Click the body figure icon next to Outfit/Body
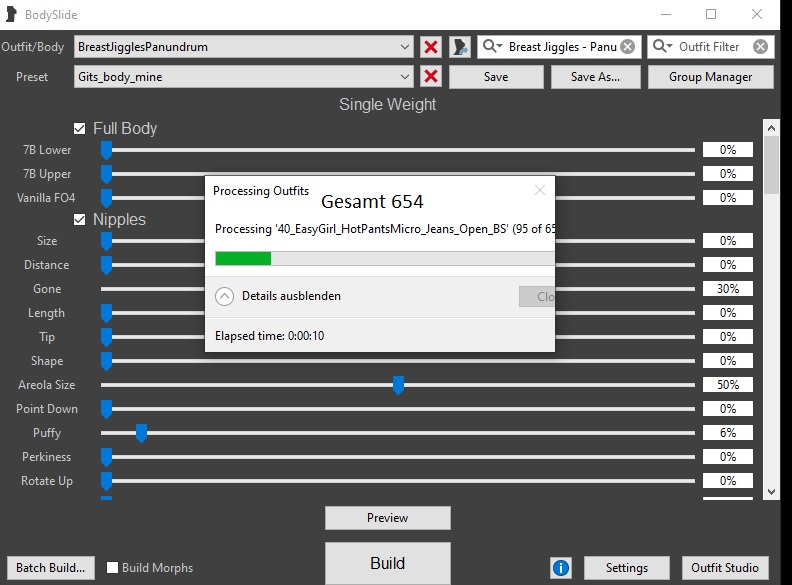Viewport: 792px width, 585px height. coord(460,47)
